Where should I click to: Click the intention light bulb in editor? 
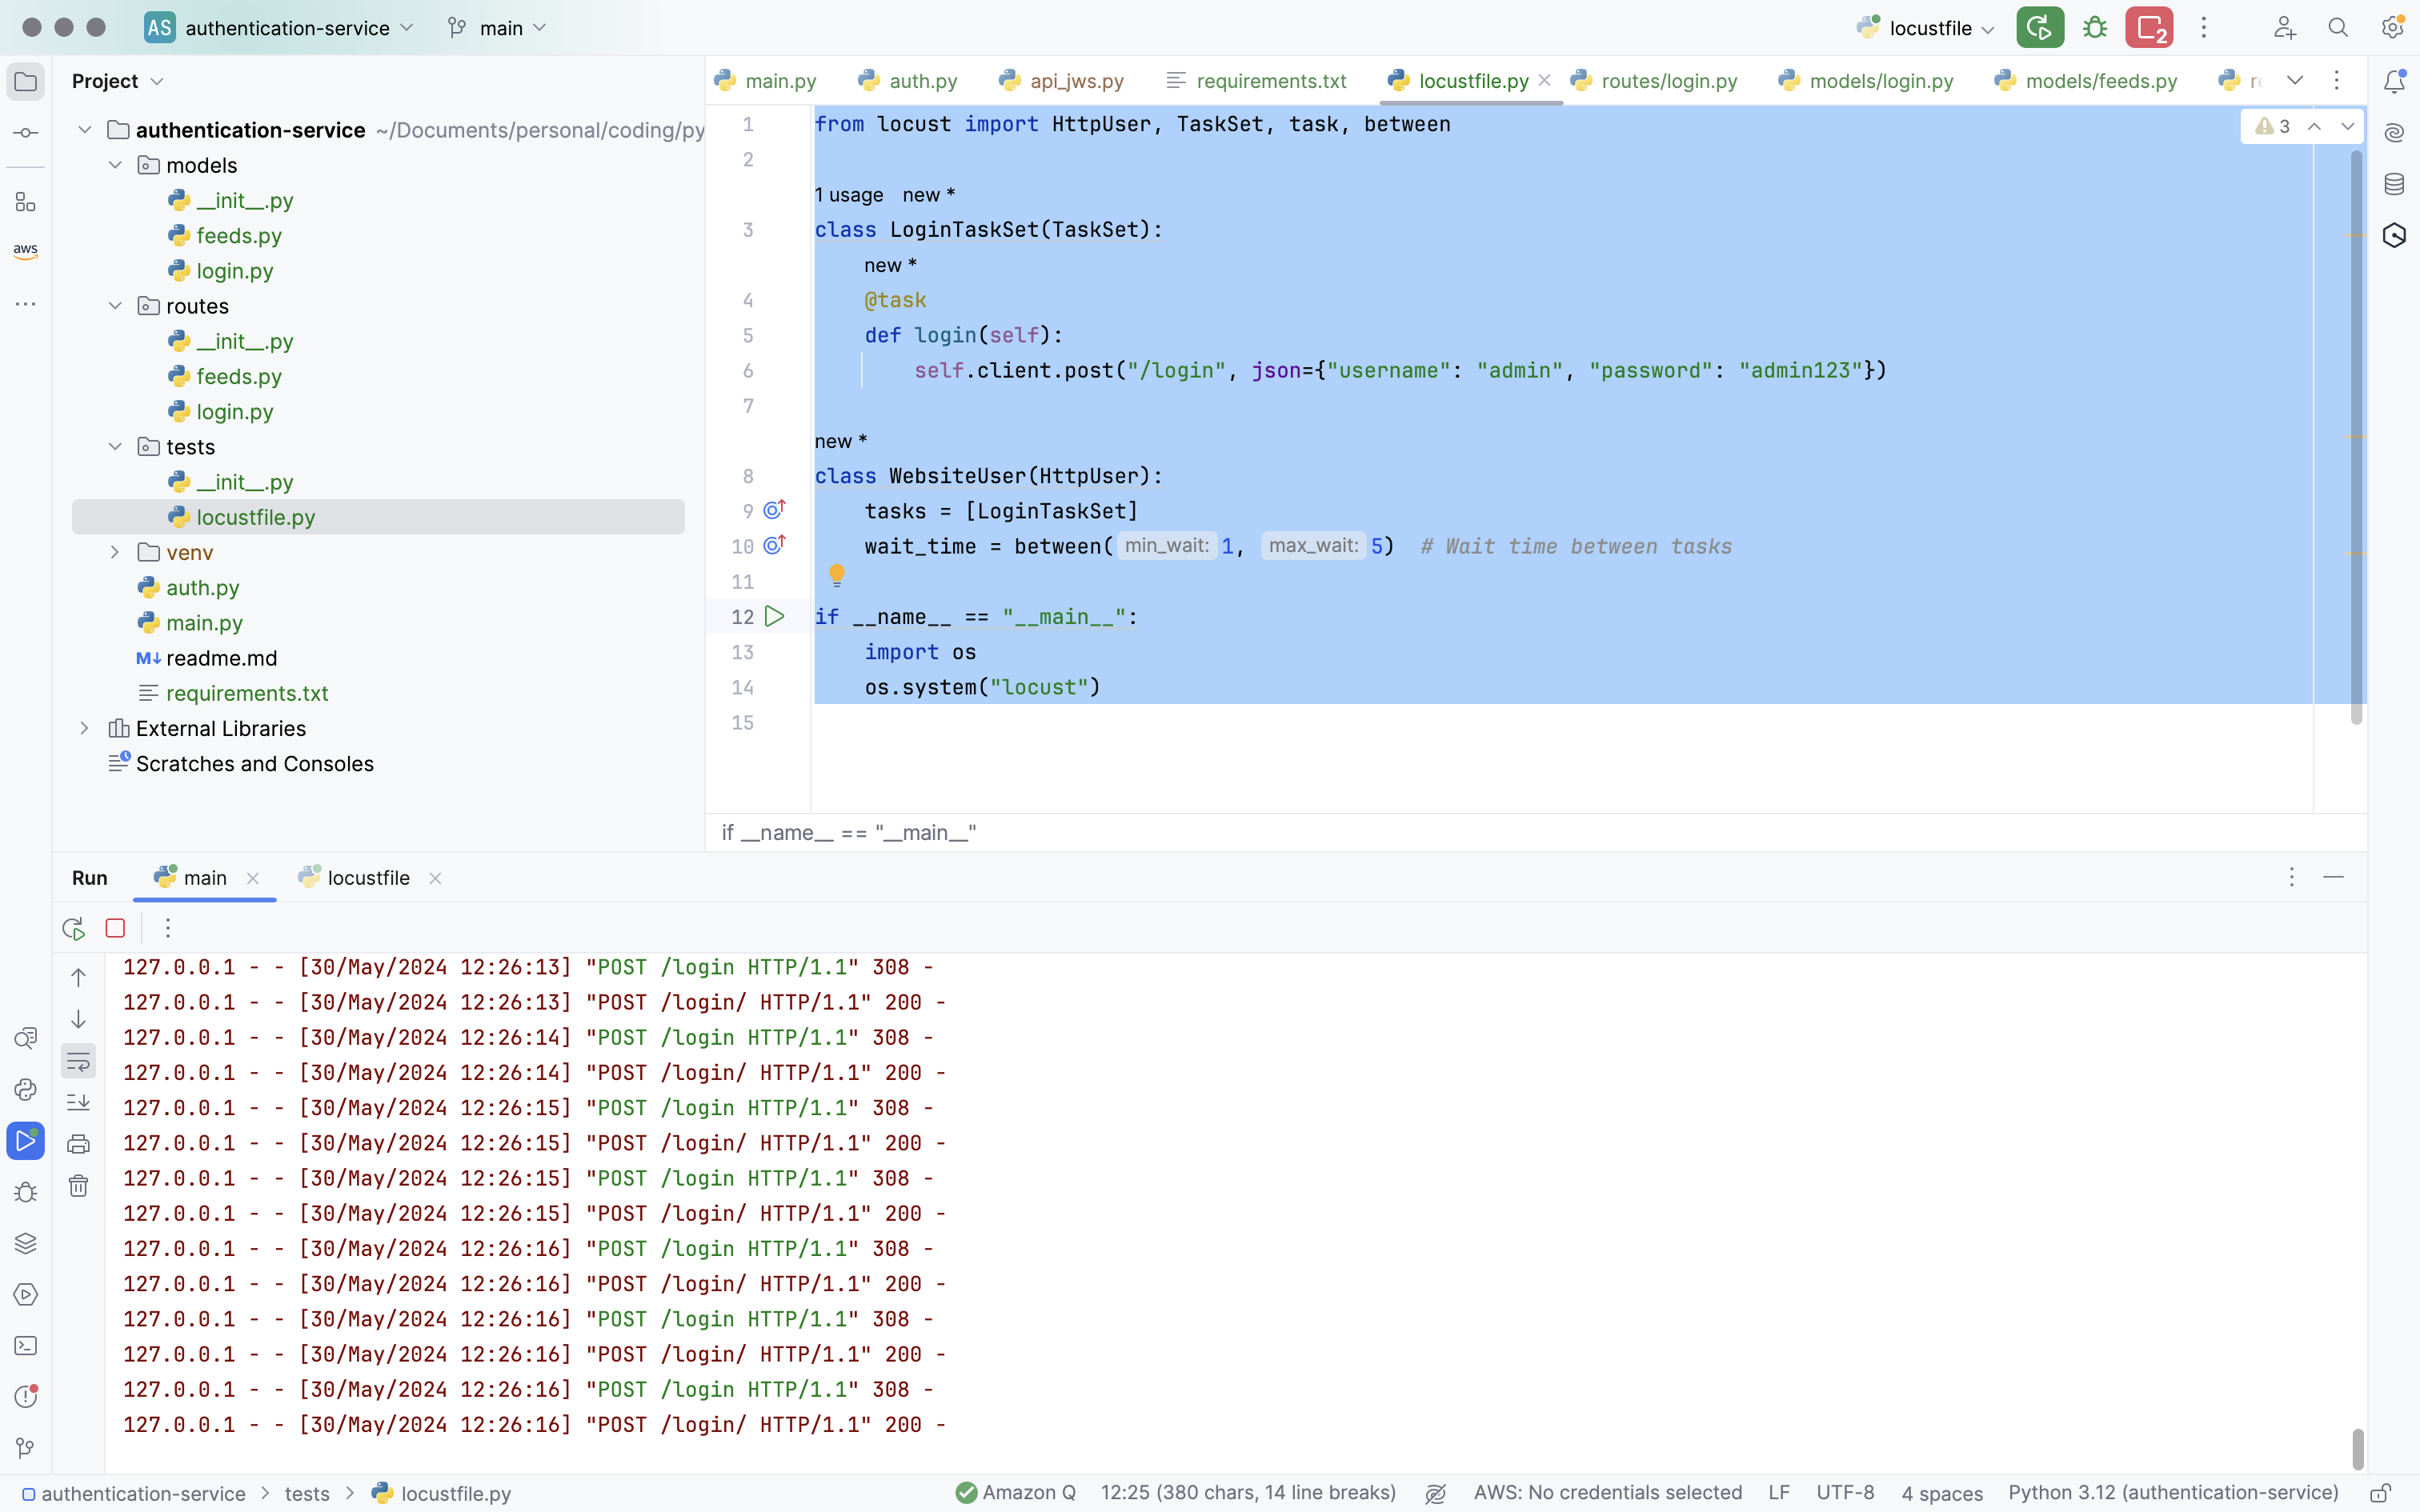(837, 576)
